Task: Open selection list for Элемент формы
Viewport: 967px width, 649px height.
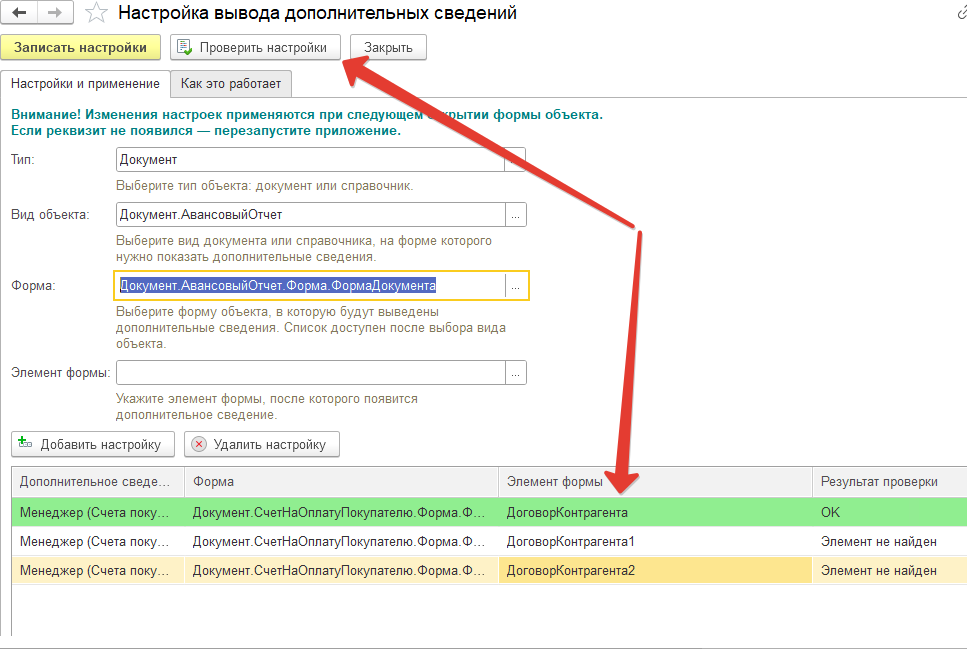Action: (x=516, y=373)
